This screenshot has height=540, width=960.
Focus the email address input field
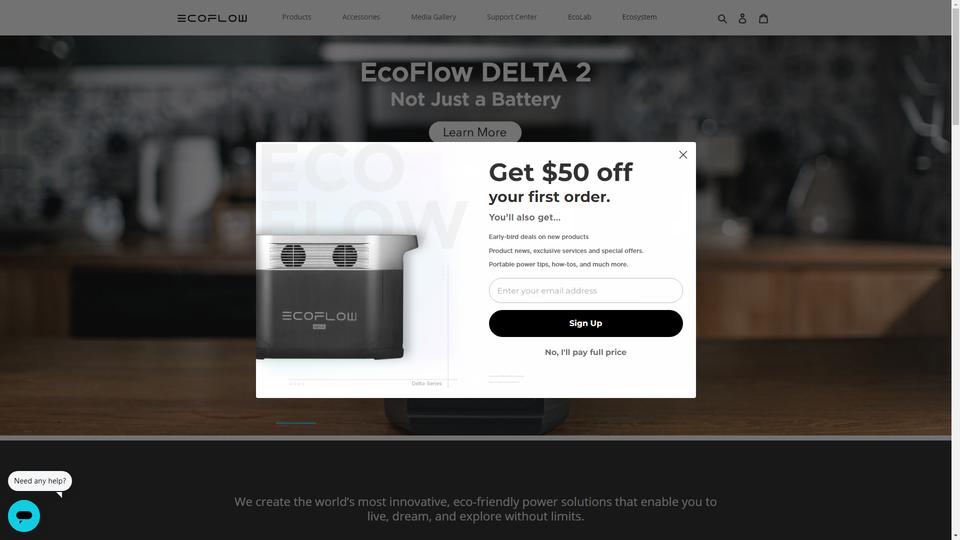[585, 290]
